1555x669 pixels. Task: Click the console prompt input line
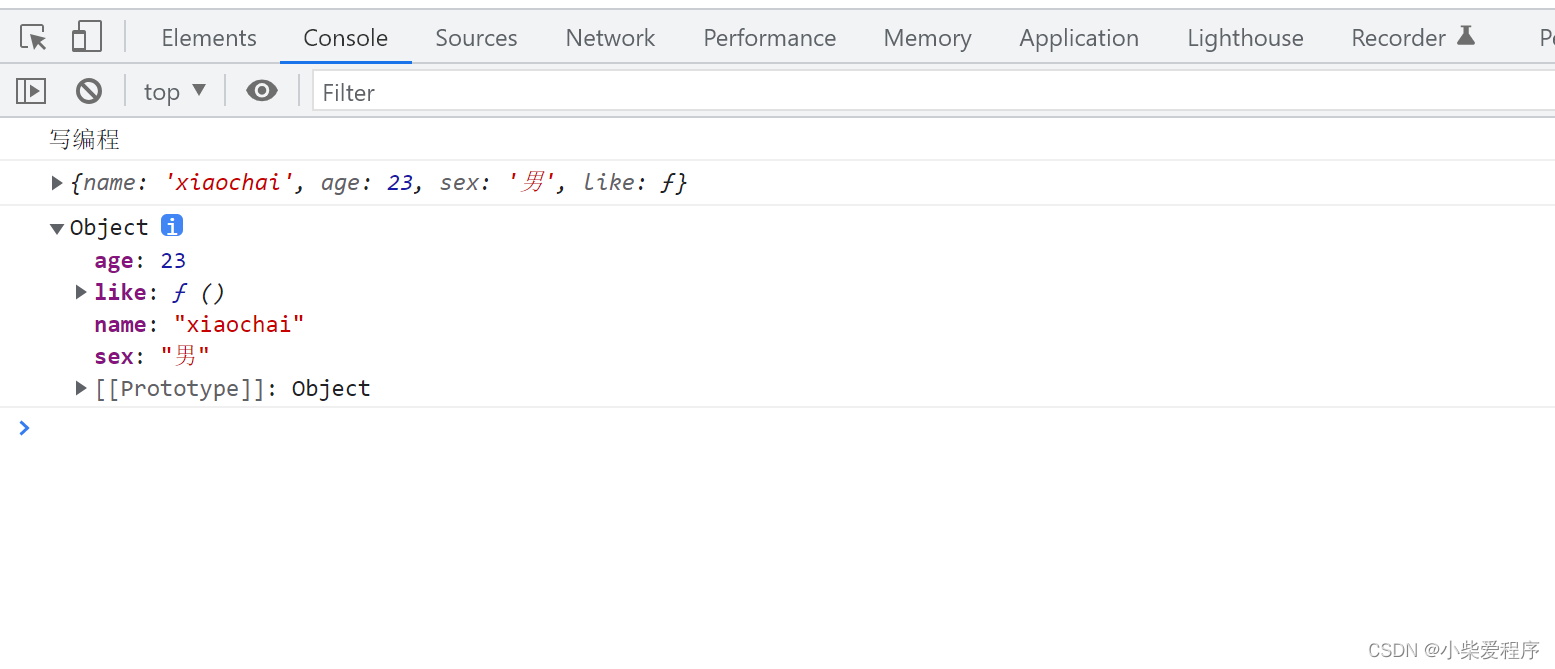[790, 428]
